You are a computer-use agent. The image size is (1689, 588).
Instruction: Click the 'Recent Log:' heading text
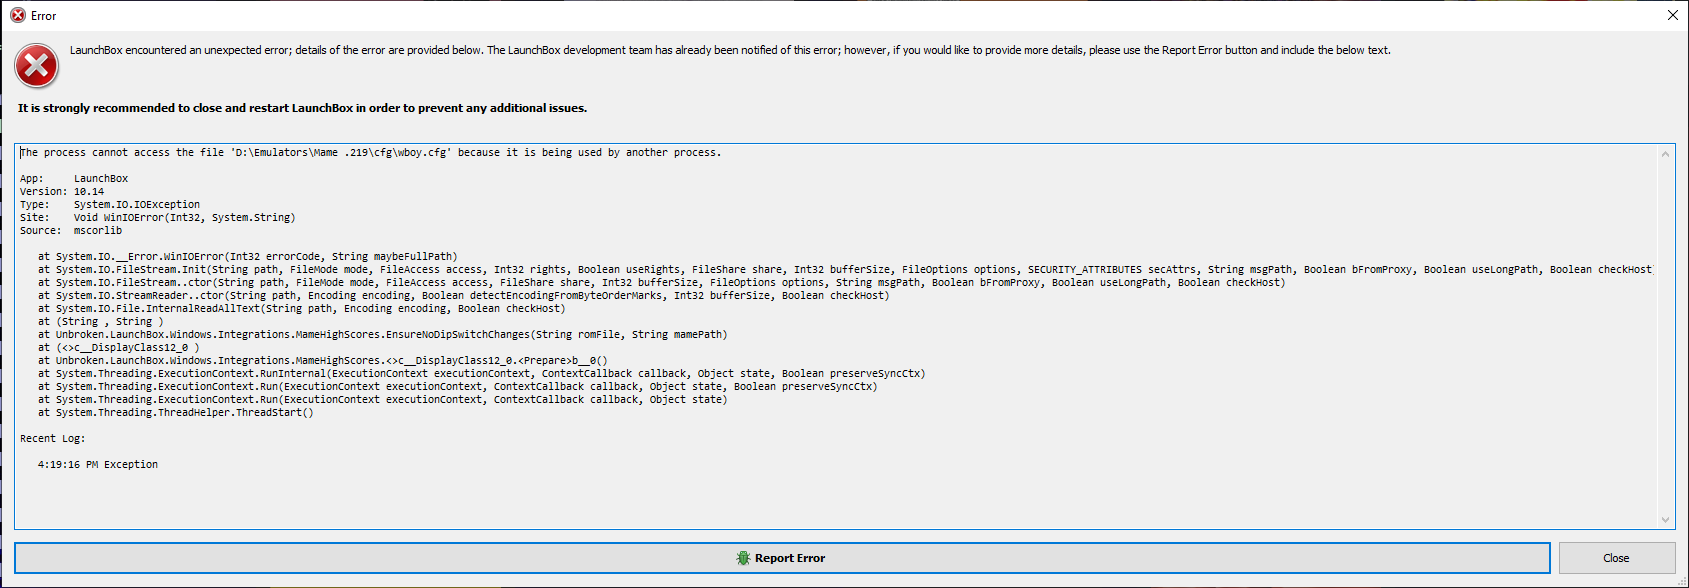pyautogui.click(x=53, y=439)
